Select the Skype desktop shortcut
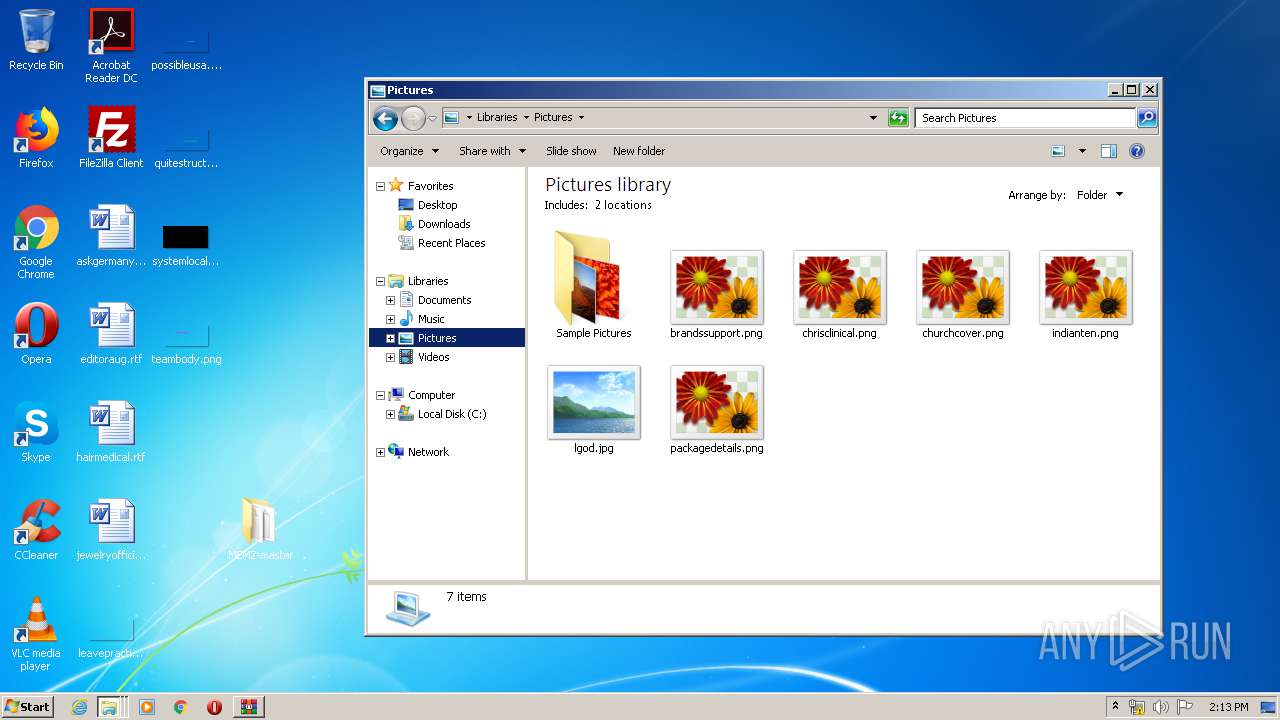Viewport: 1280px width, 720px height. click(36, 432)
